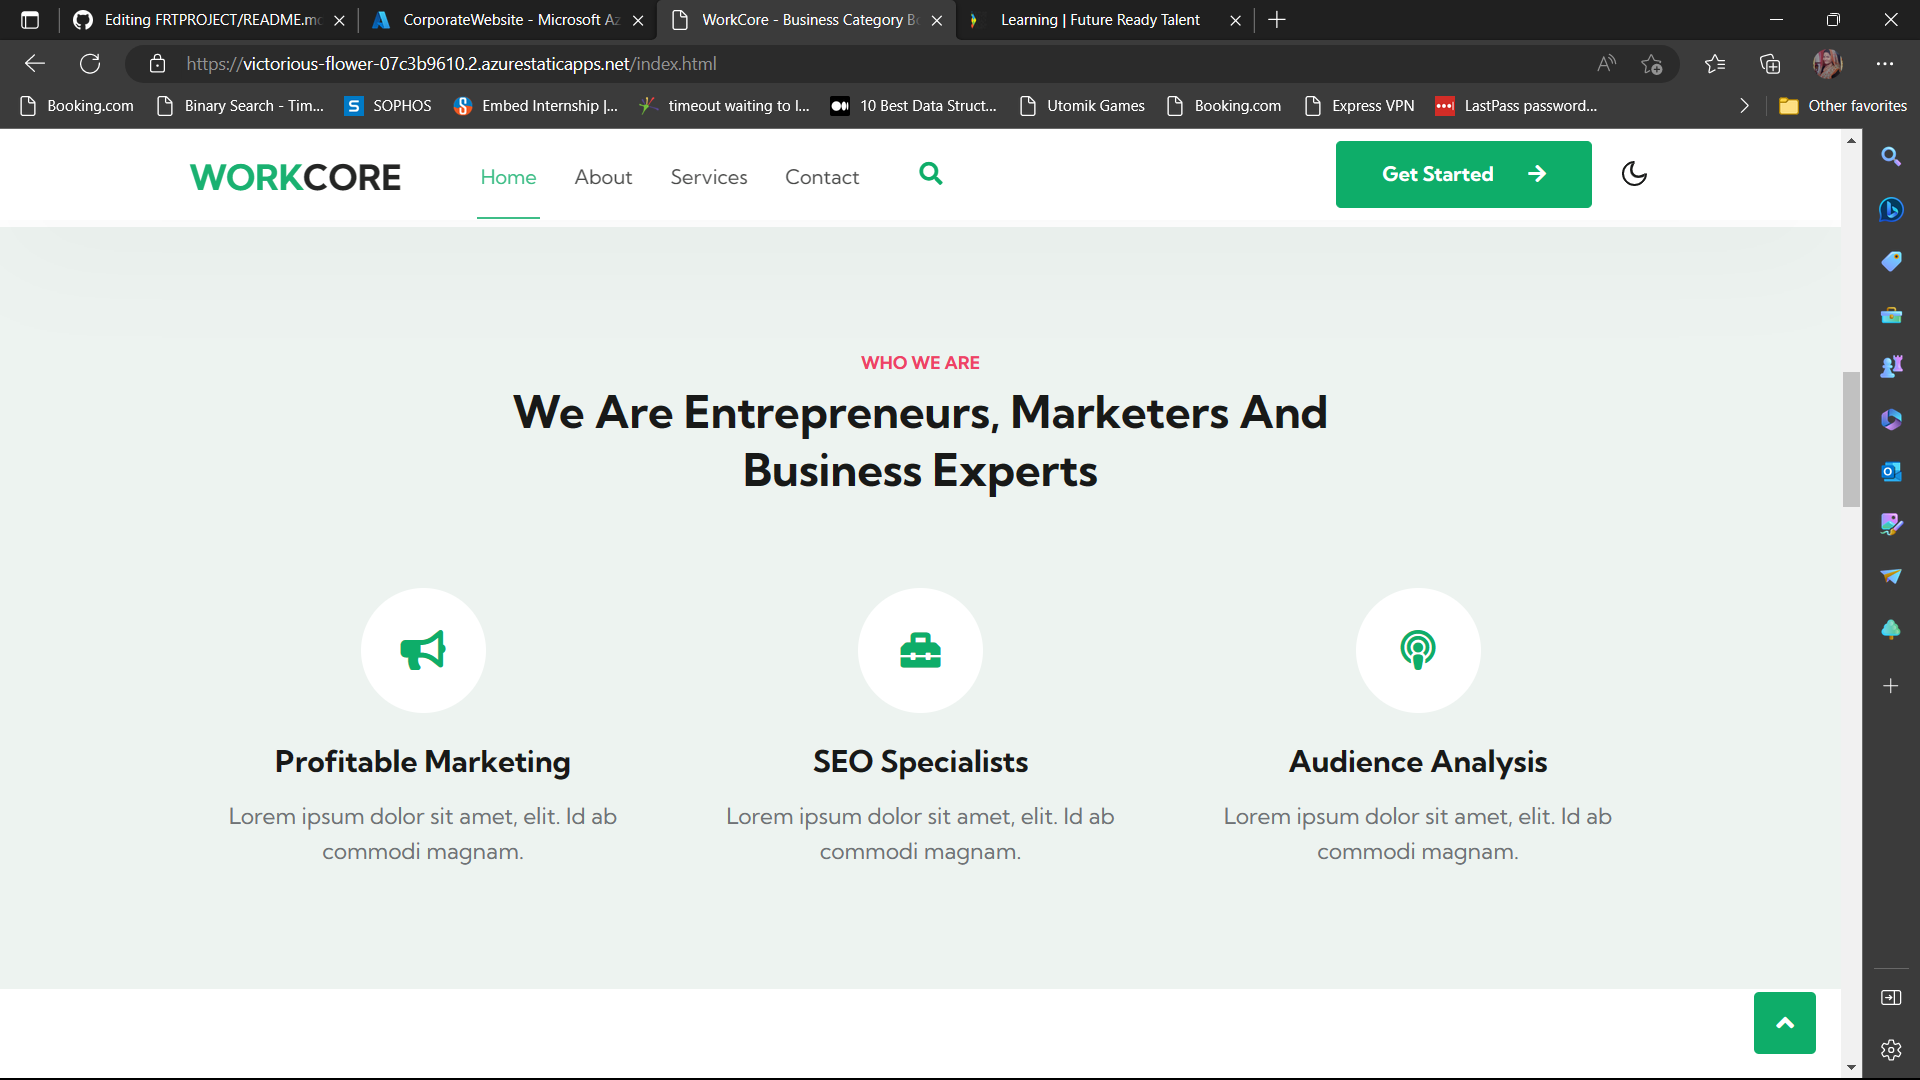Image resolution: width=1920 pixels, height=1080 pixels.
Task: Open Edge sidebar settings gear
Action: (x=1891, y=1050)
